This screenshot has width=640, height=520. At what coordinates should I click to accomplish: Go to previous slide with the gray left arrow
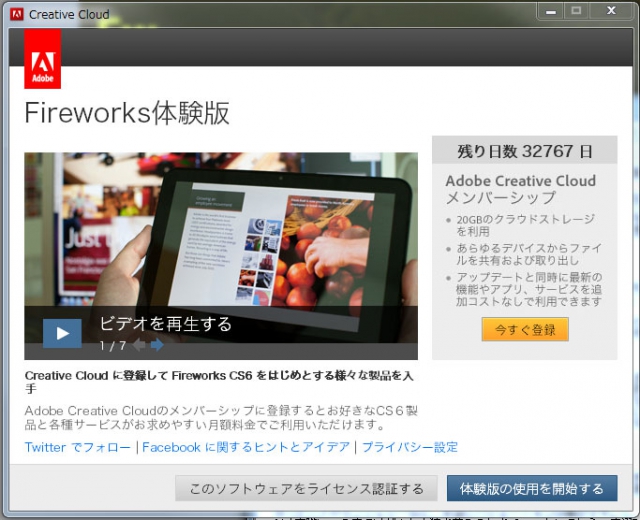pos(139,345)
